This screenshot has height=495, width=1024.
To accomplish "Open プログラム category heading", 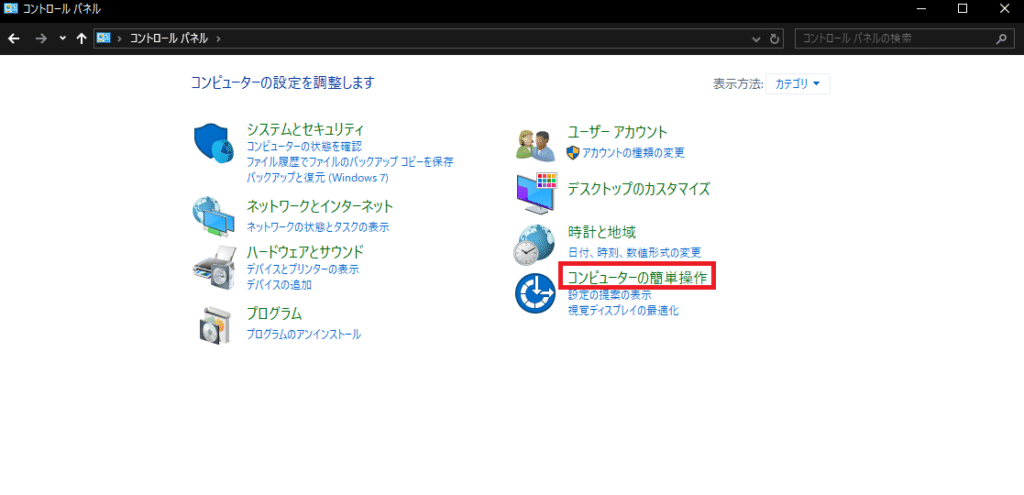I will point(274,313).
